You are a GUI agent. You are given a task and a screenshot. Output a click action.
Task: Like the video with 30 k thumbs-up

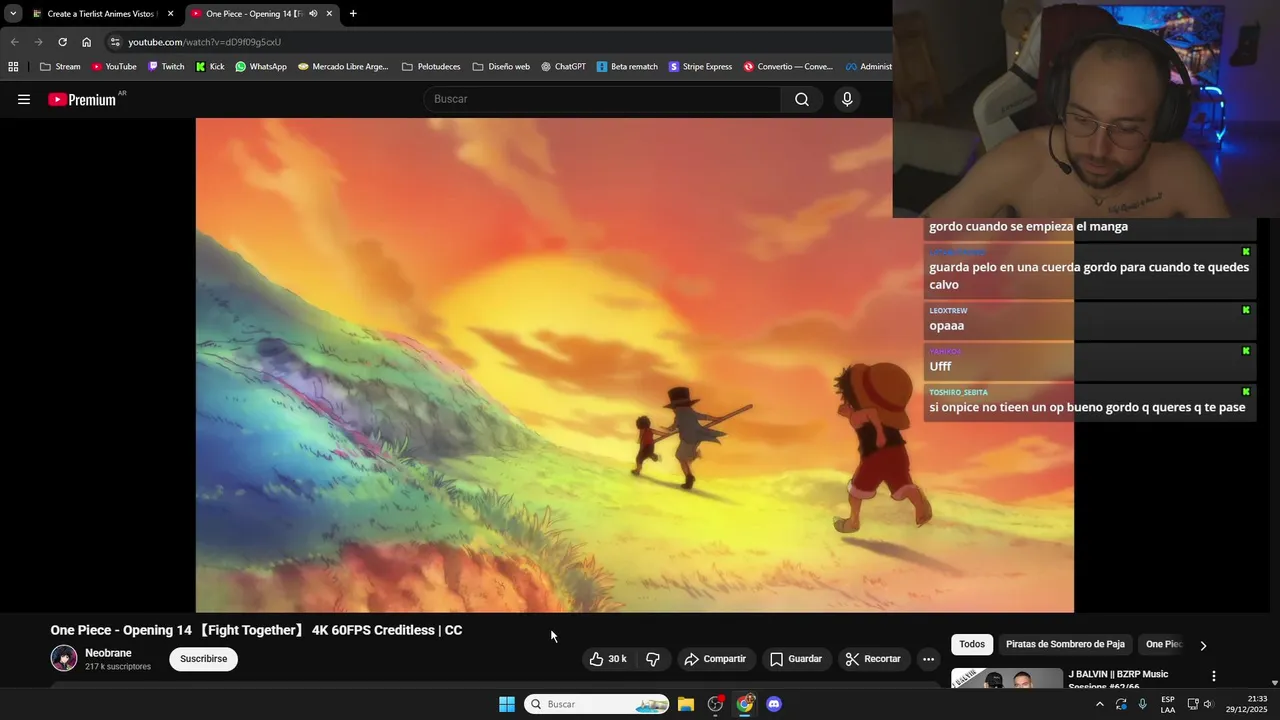(609, 659)
